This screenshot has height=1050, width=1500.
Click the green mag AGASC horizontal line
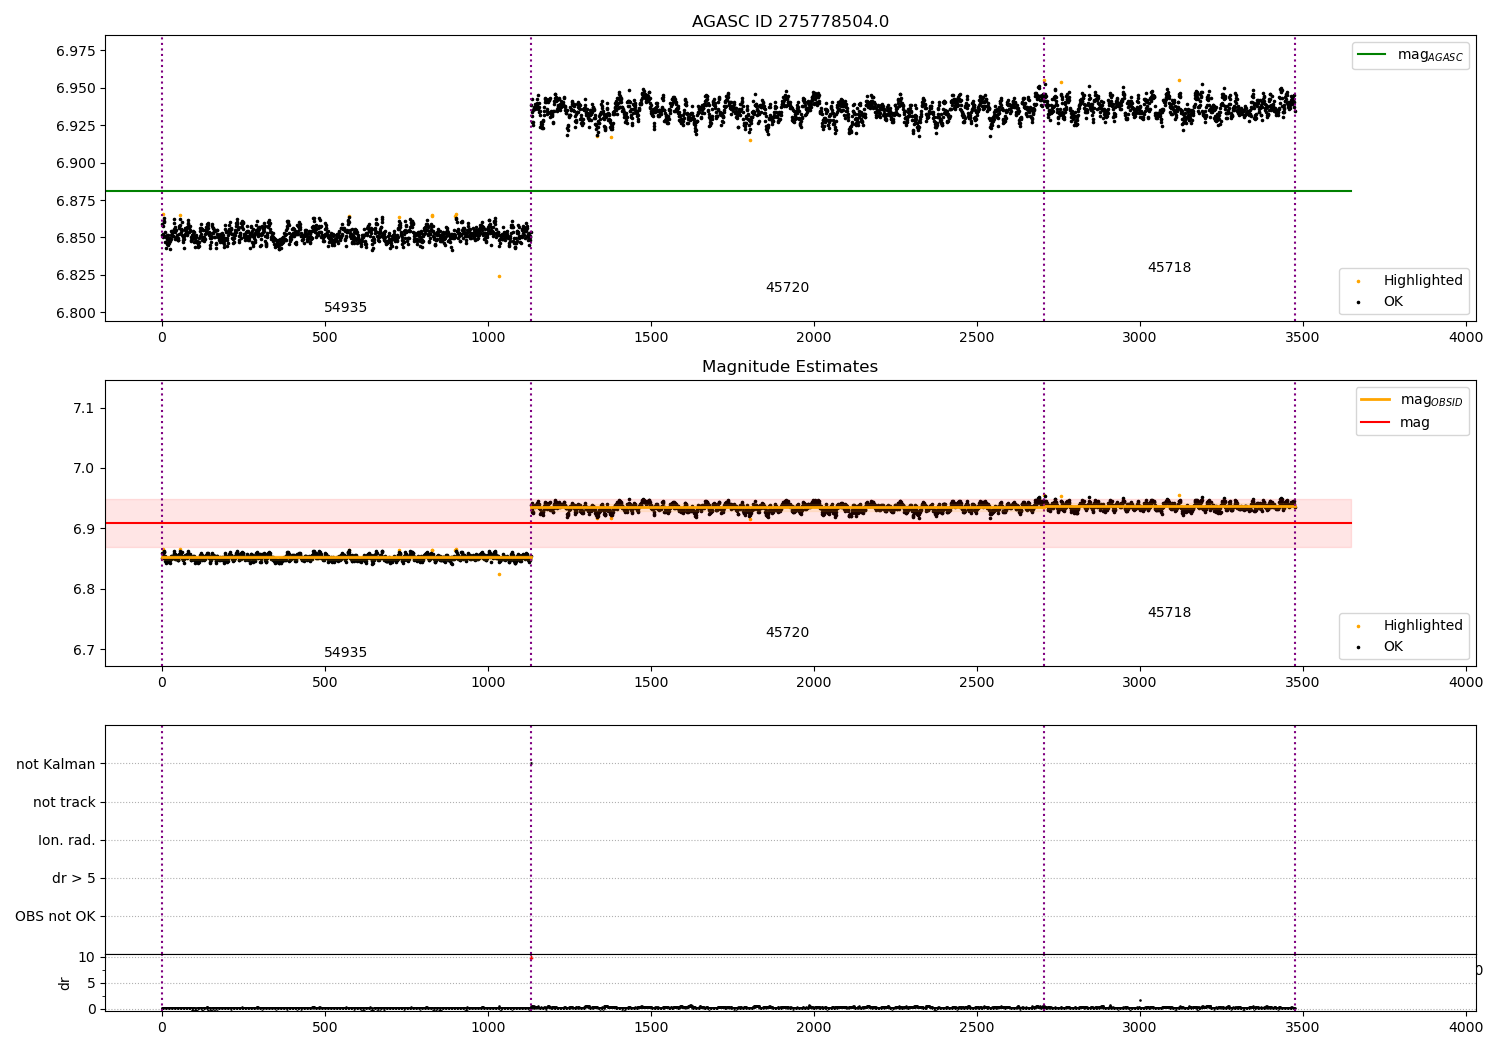(728, 191)
